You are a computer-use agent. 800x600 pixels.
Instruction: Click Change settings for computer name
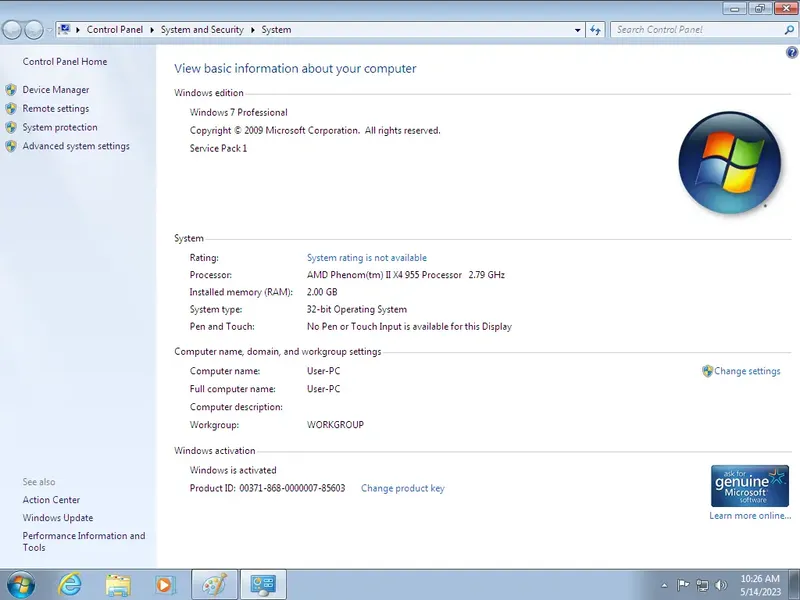coord(746,371)
